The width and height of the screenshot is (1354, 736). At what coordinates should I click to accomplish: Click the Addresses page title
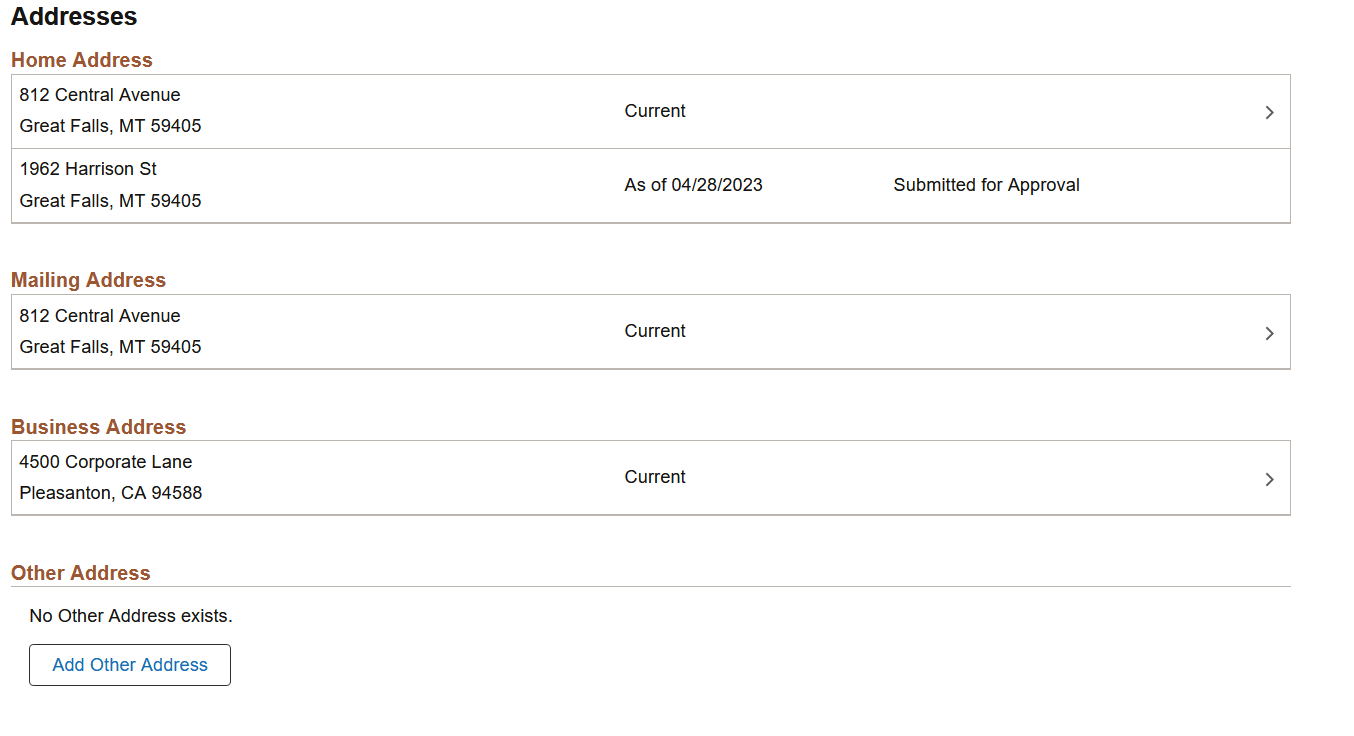click(x=74, y=17)
